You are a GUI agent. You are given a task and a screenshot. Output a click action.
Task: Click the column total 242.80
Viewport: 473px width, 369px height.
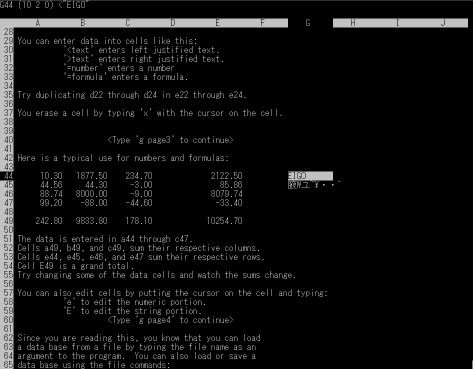(49, 221)
